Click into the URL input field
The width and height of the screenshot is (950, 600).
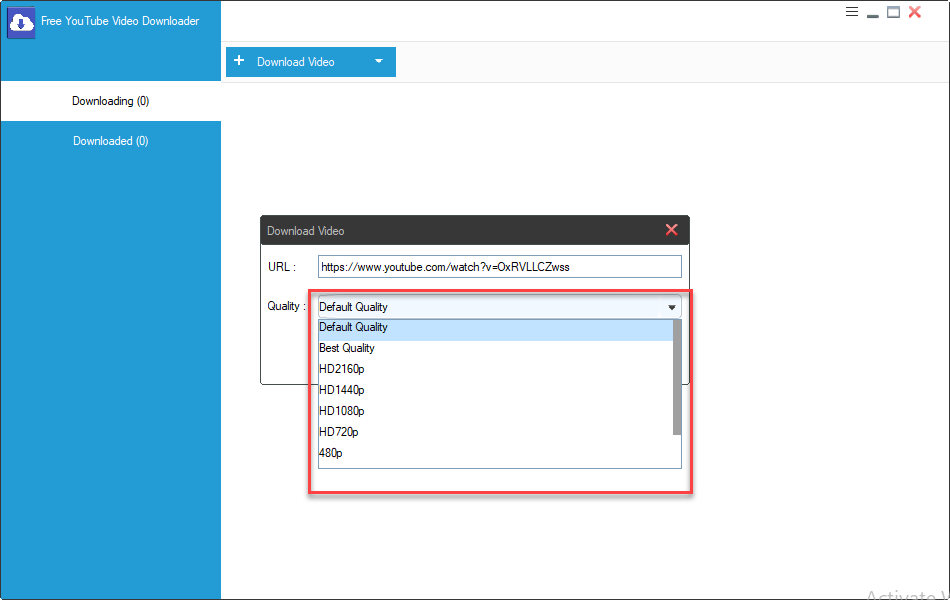(499, 267)
